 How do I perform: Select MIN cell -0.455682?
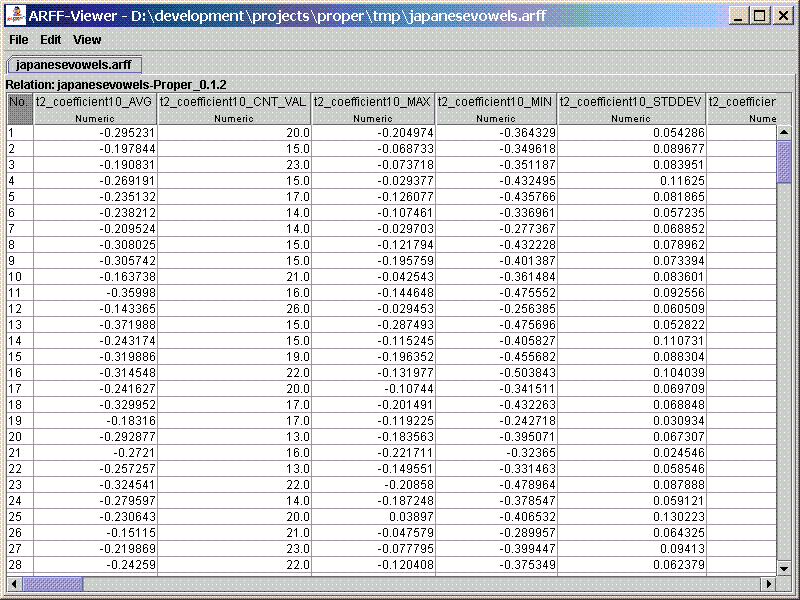pyautogui.click(x=496, y=357)
